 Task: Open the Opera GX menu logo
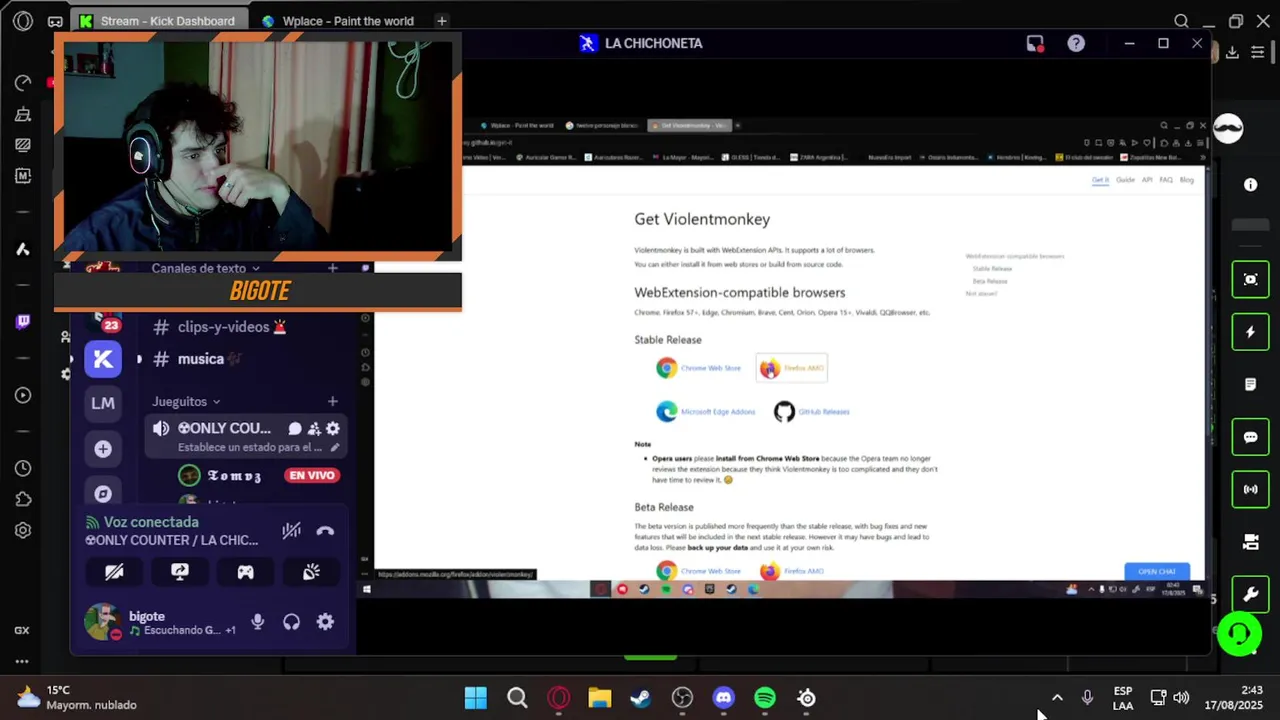[23, 21]
